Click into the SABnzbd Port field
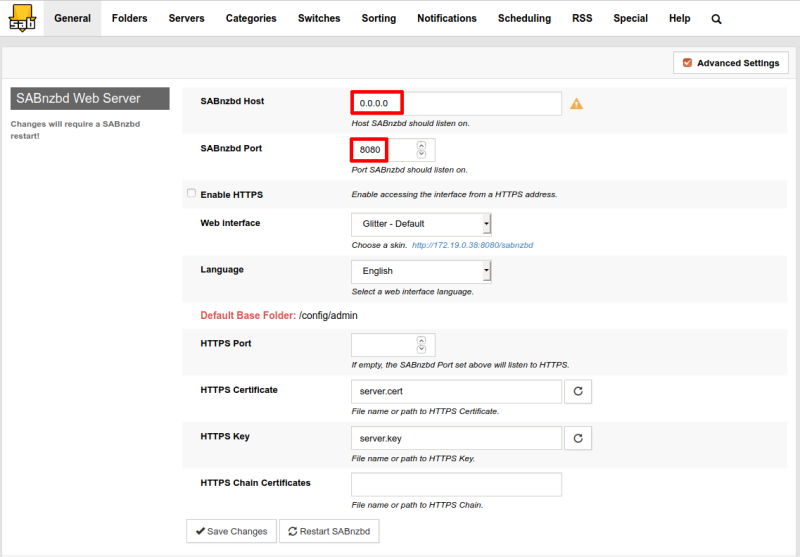Viewport: 800px width, 557px height. [x=393, y=149]
